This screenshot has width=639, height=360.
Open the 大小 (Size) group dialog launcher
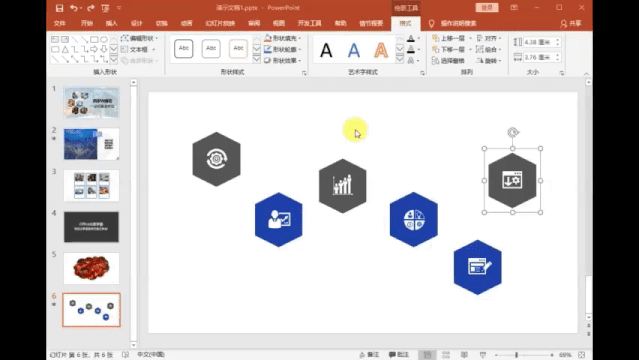562,73
